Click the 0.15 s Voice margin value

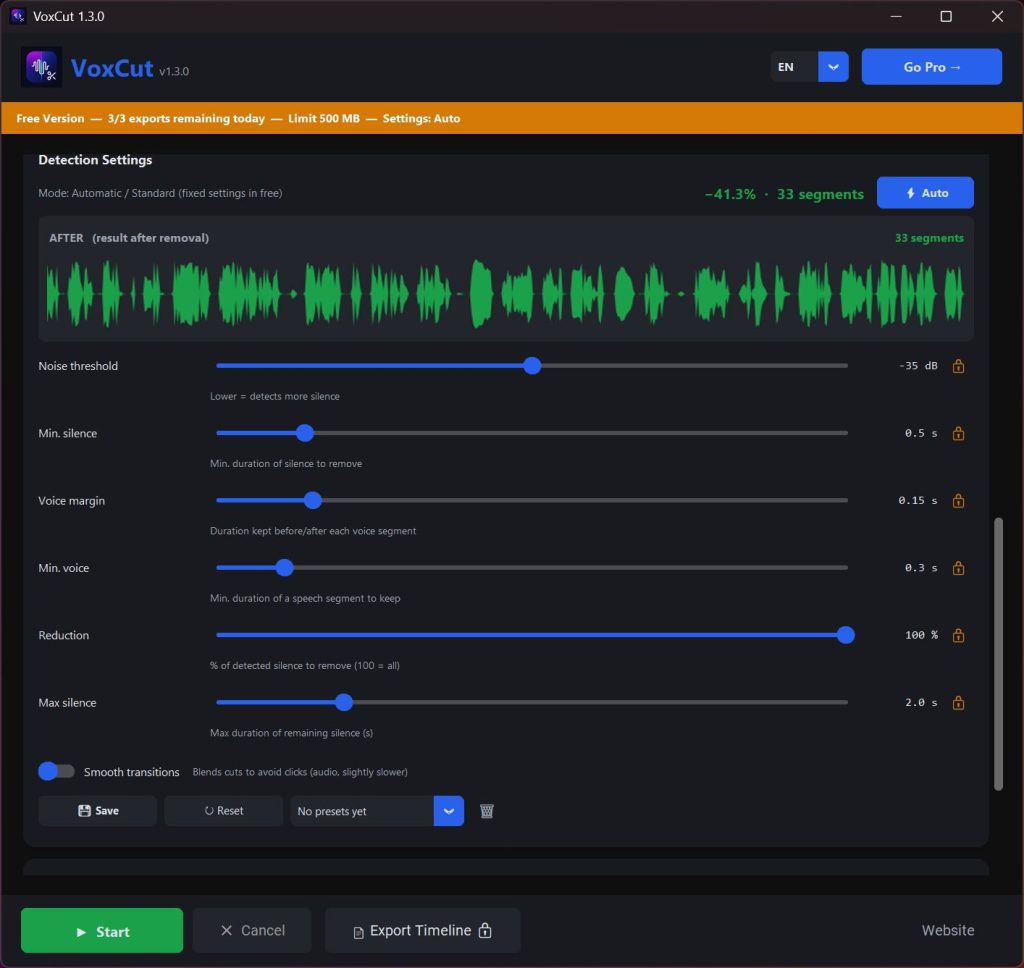pos(918,500)
